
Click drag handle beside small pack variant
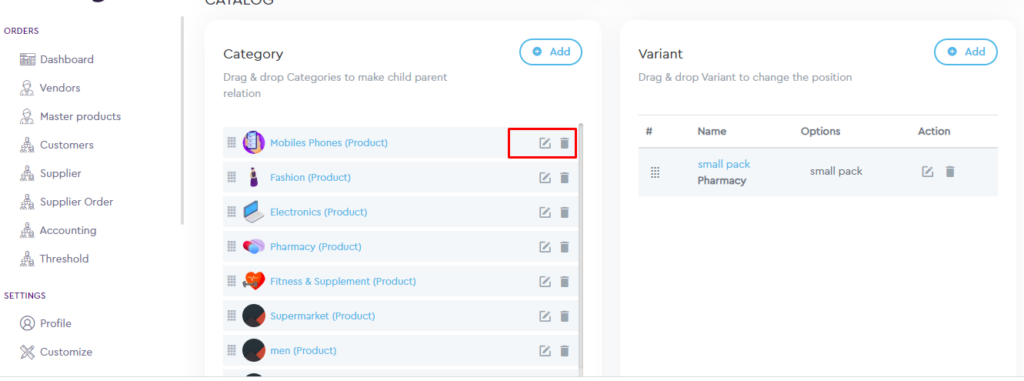(x=655, y=173)
